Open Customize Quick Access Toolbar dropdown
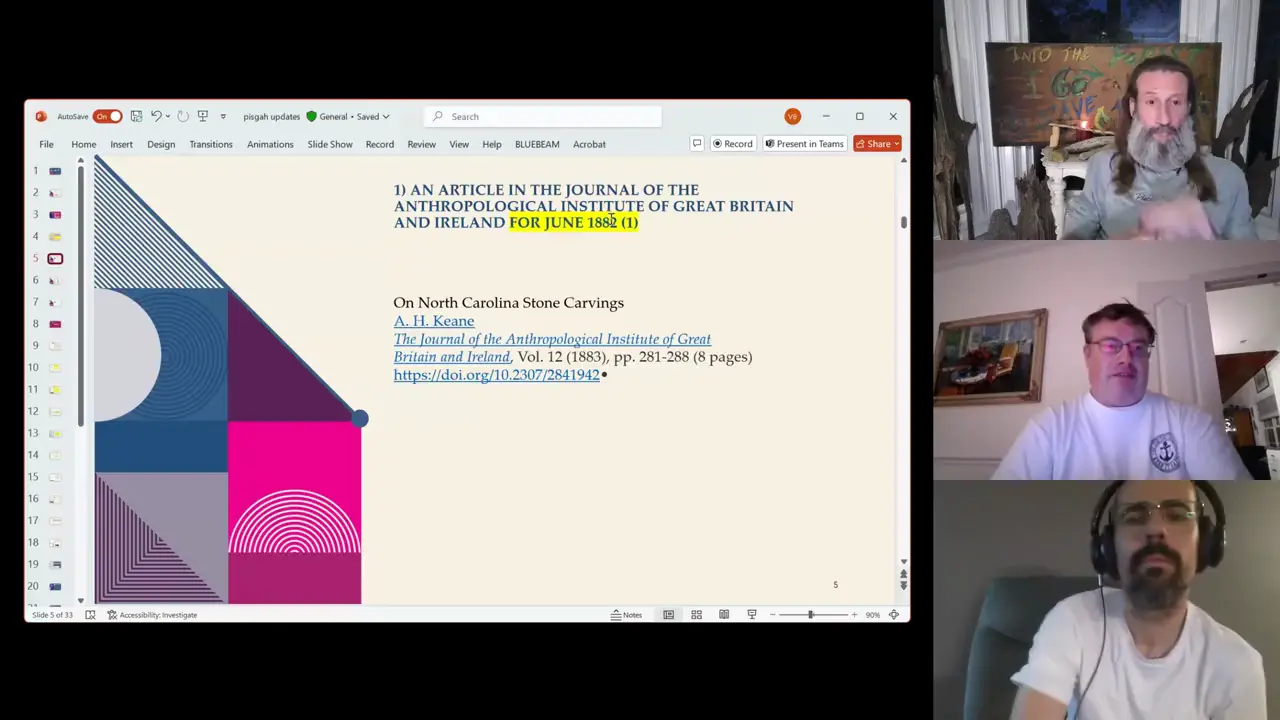 coord(223,116)
